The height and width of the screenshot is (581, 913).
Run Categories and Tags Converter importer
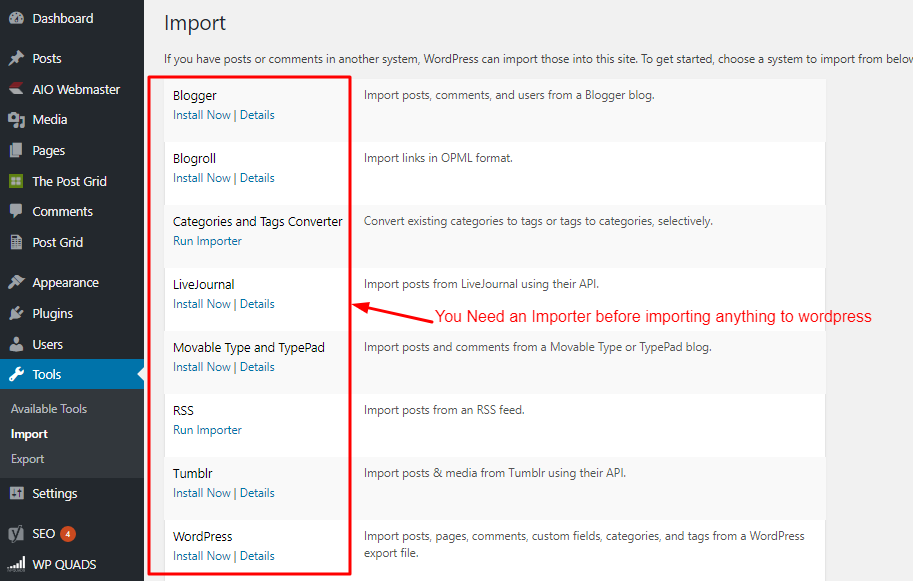207,241
